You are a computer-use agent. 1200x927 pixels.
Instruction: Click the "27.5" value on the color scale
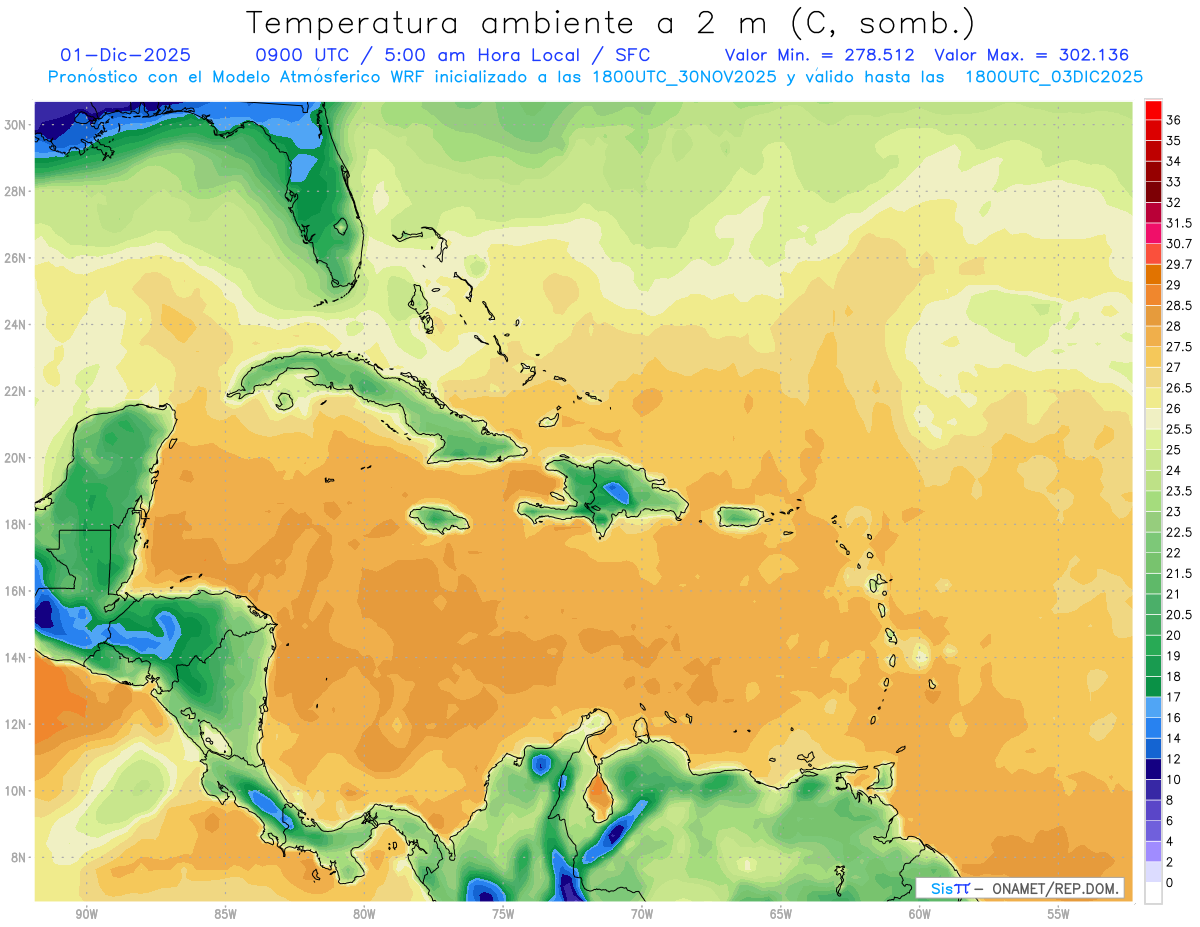point(1179,347)
